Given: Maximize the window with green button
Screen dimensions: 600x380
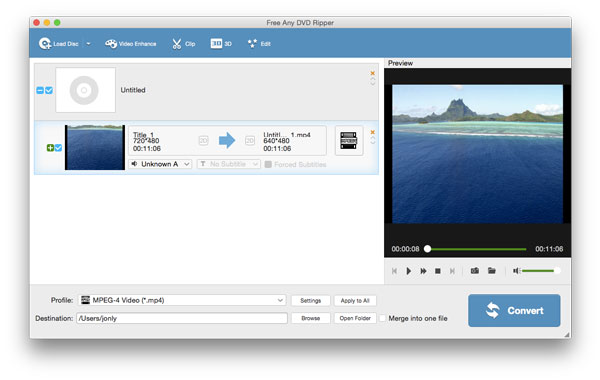Looking at the screenshot, I should pyautogui.click(x=57, y=23).
